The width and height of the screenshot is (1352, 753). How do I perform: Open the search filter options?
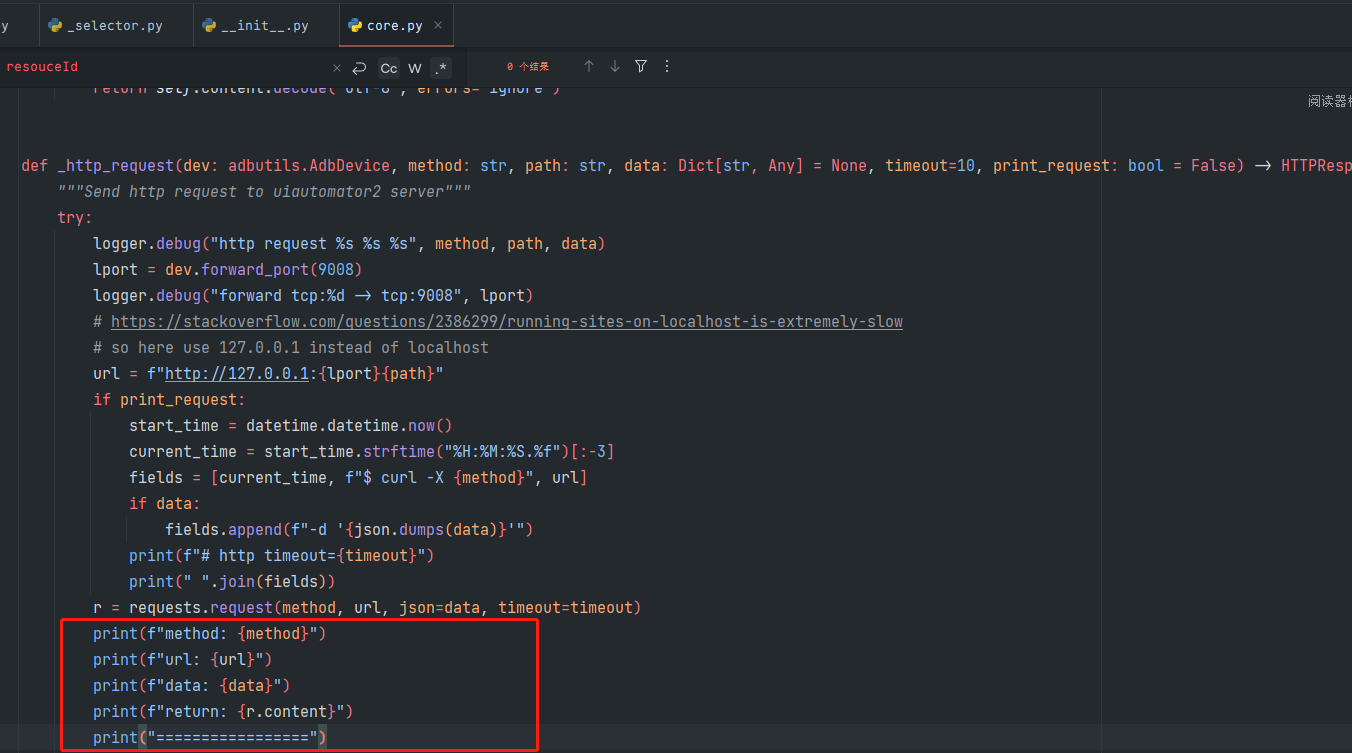[641, 66]
